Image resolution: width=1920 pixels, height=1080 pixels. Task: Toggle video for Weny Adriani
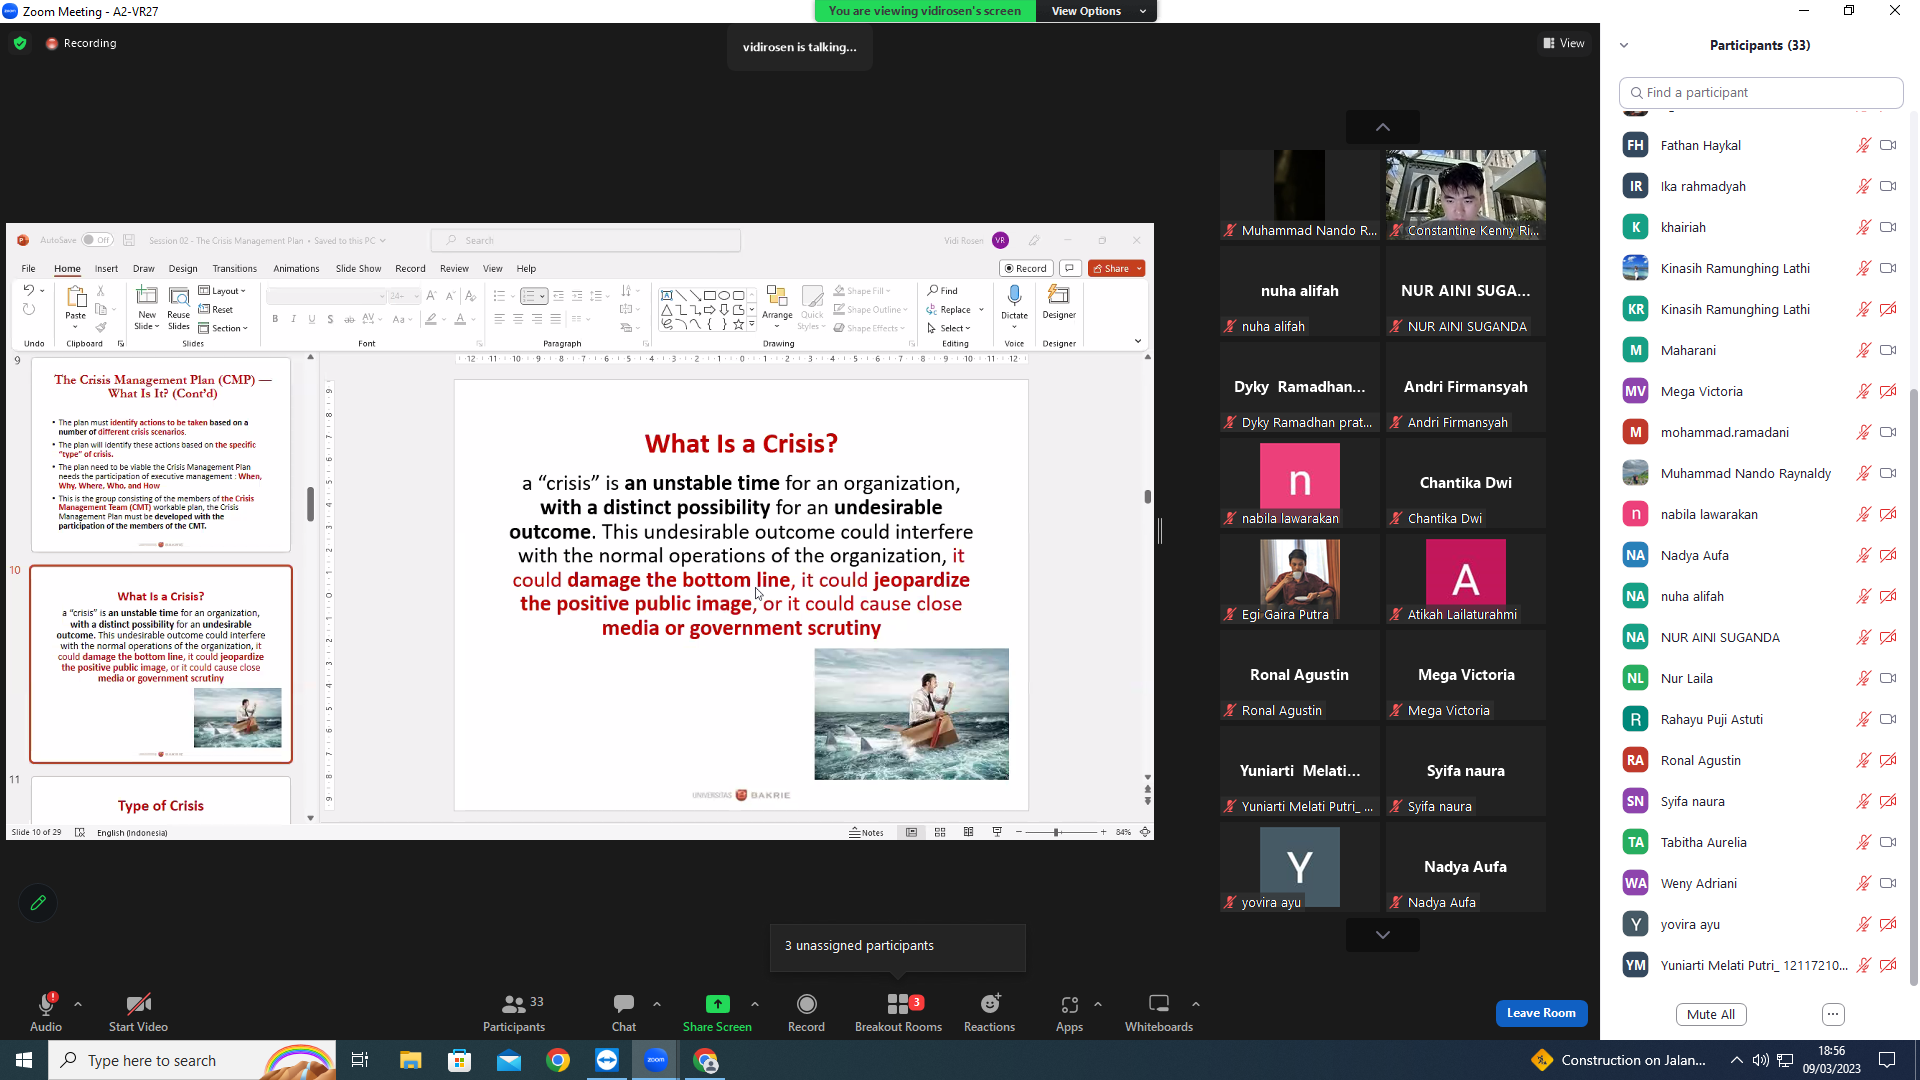[1888, 883]
